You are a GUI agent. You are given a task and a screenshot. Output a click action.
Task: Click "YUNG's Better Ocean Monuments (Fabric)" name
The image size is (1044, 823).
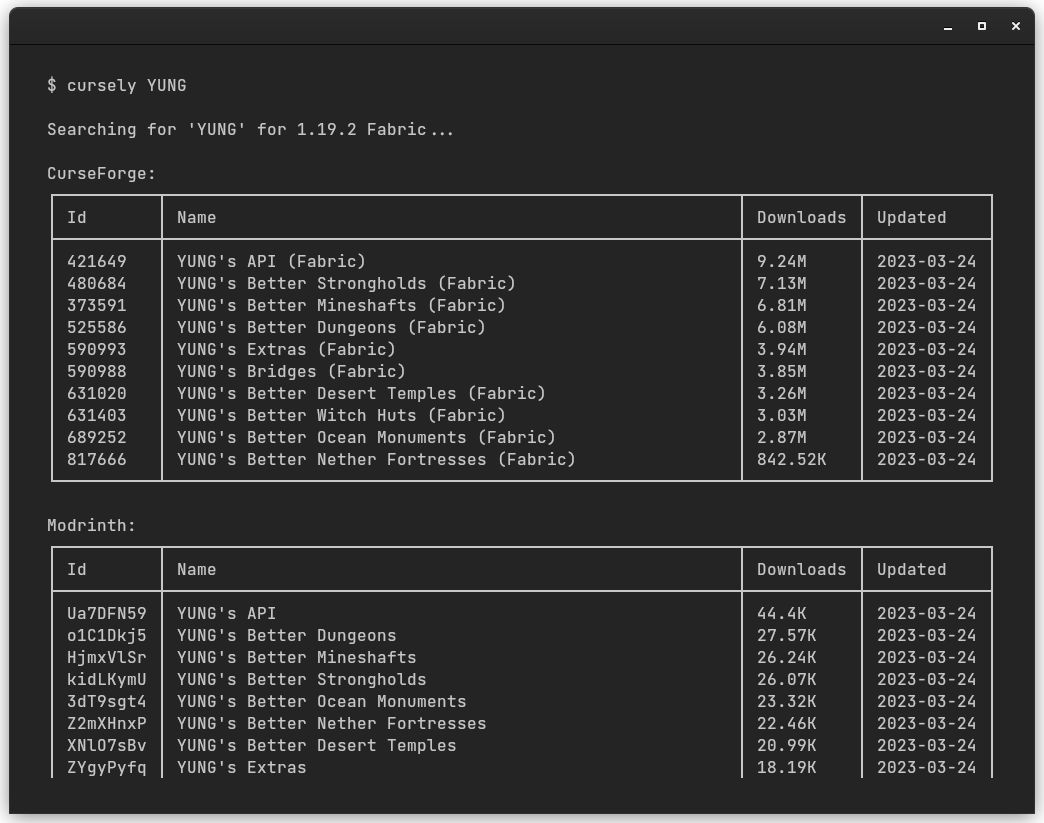[x=366, y=437]
